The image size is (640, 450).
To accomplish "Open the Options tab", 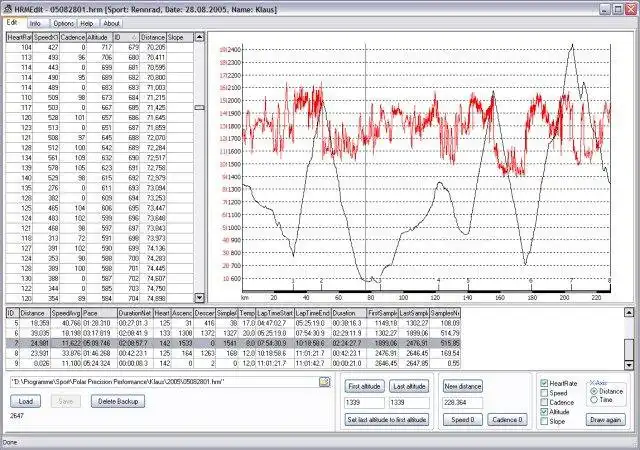I will [x=63, y=24].
